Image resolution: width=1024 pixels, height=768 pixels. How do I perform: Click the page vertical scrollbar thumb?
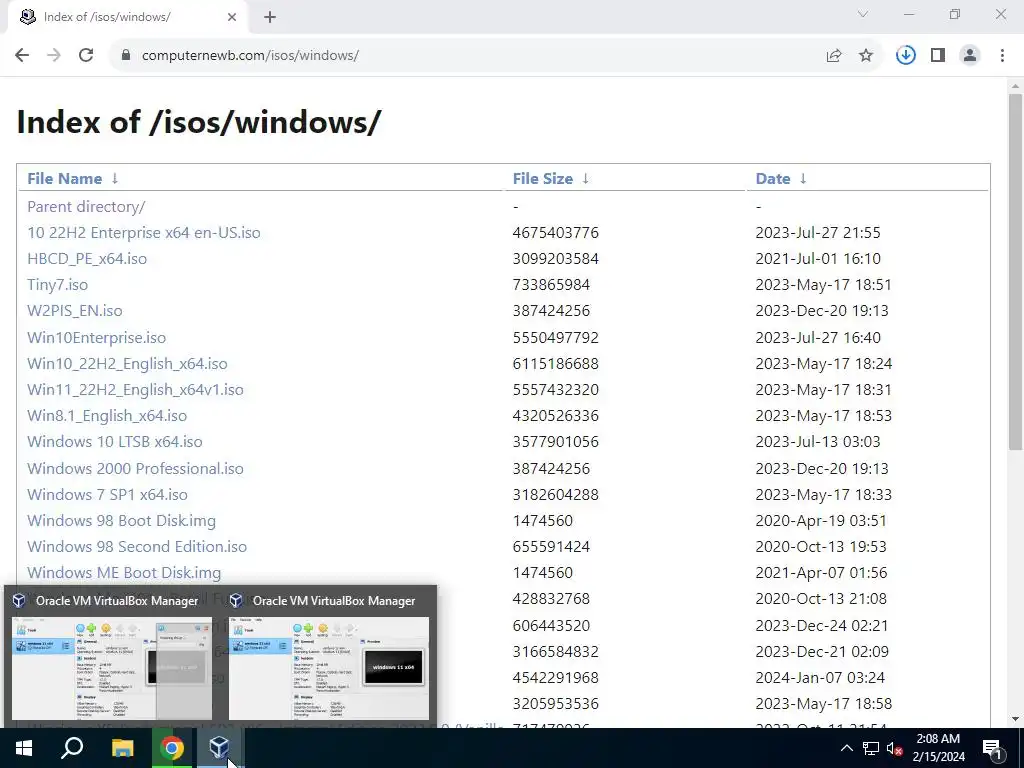point(1015,272)
